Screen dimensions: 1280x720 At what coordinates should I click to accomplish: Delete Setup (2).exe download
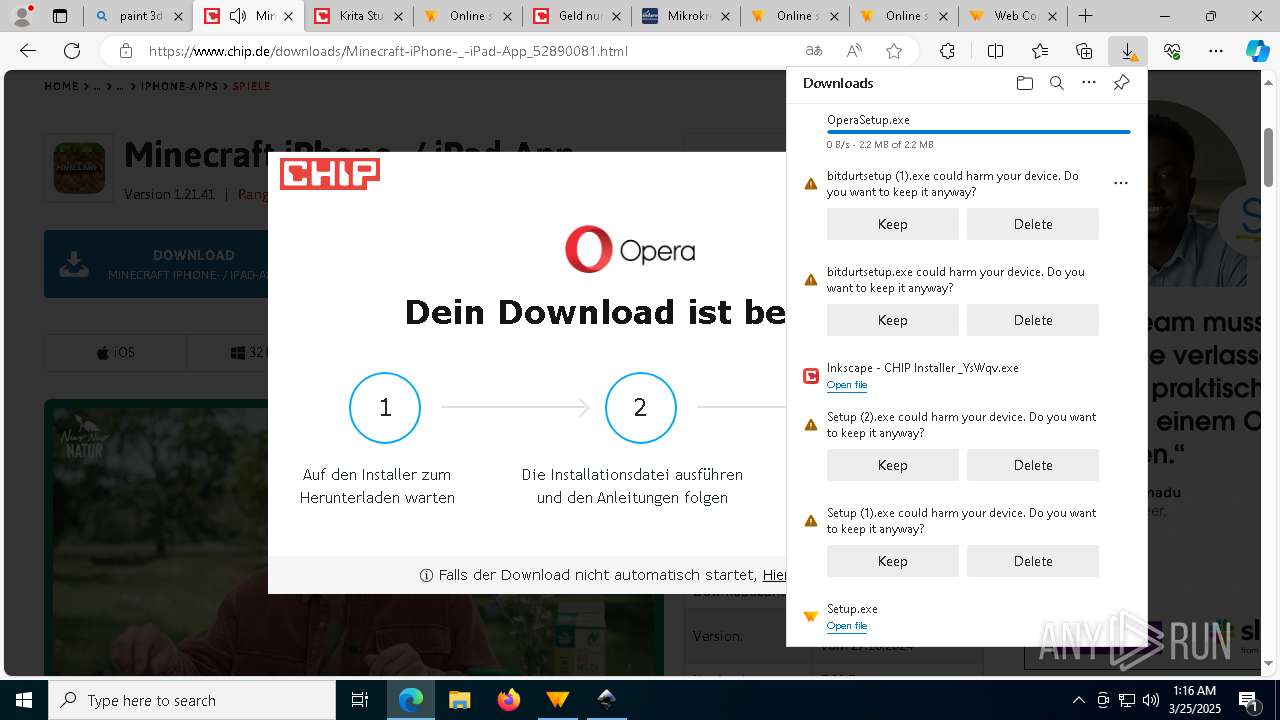1033,465
